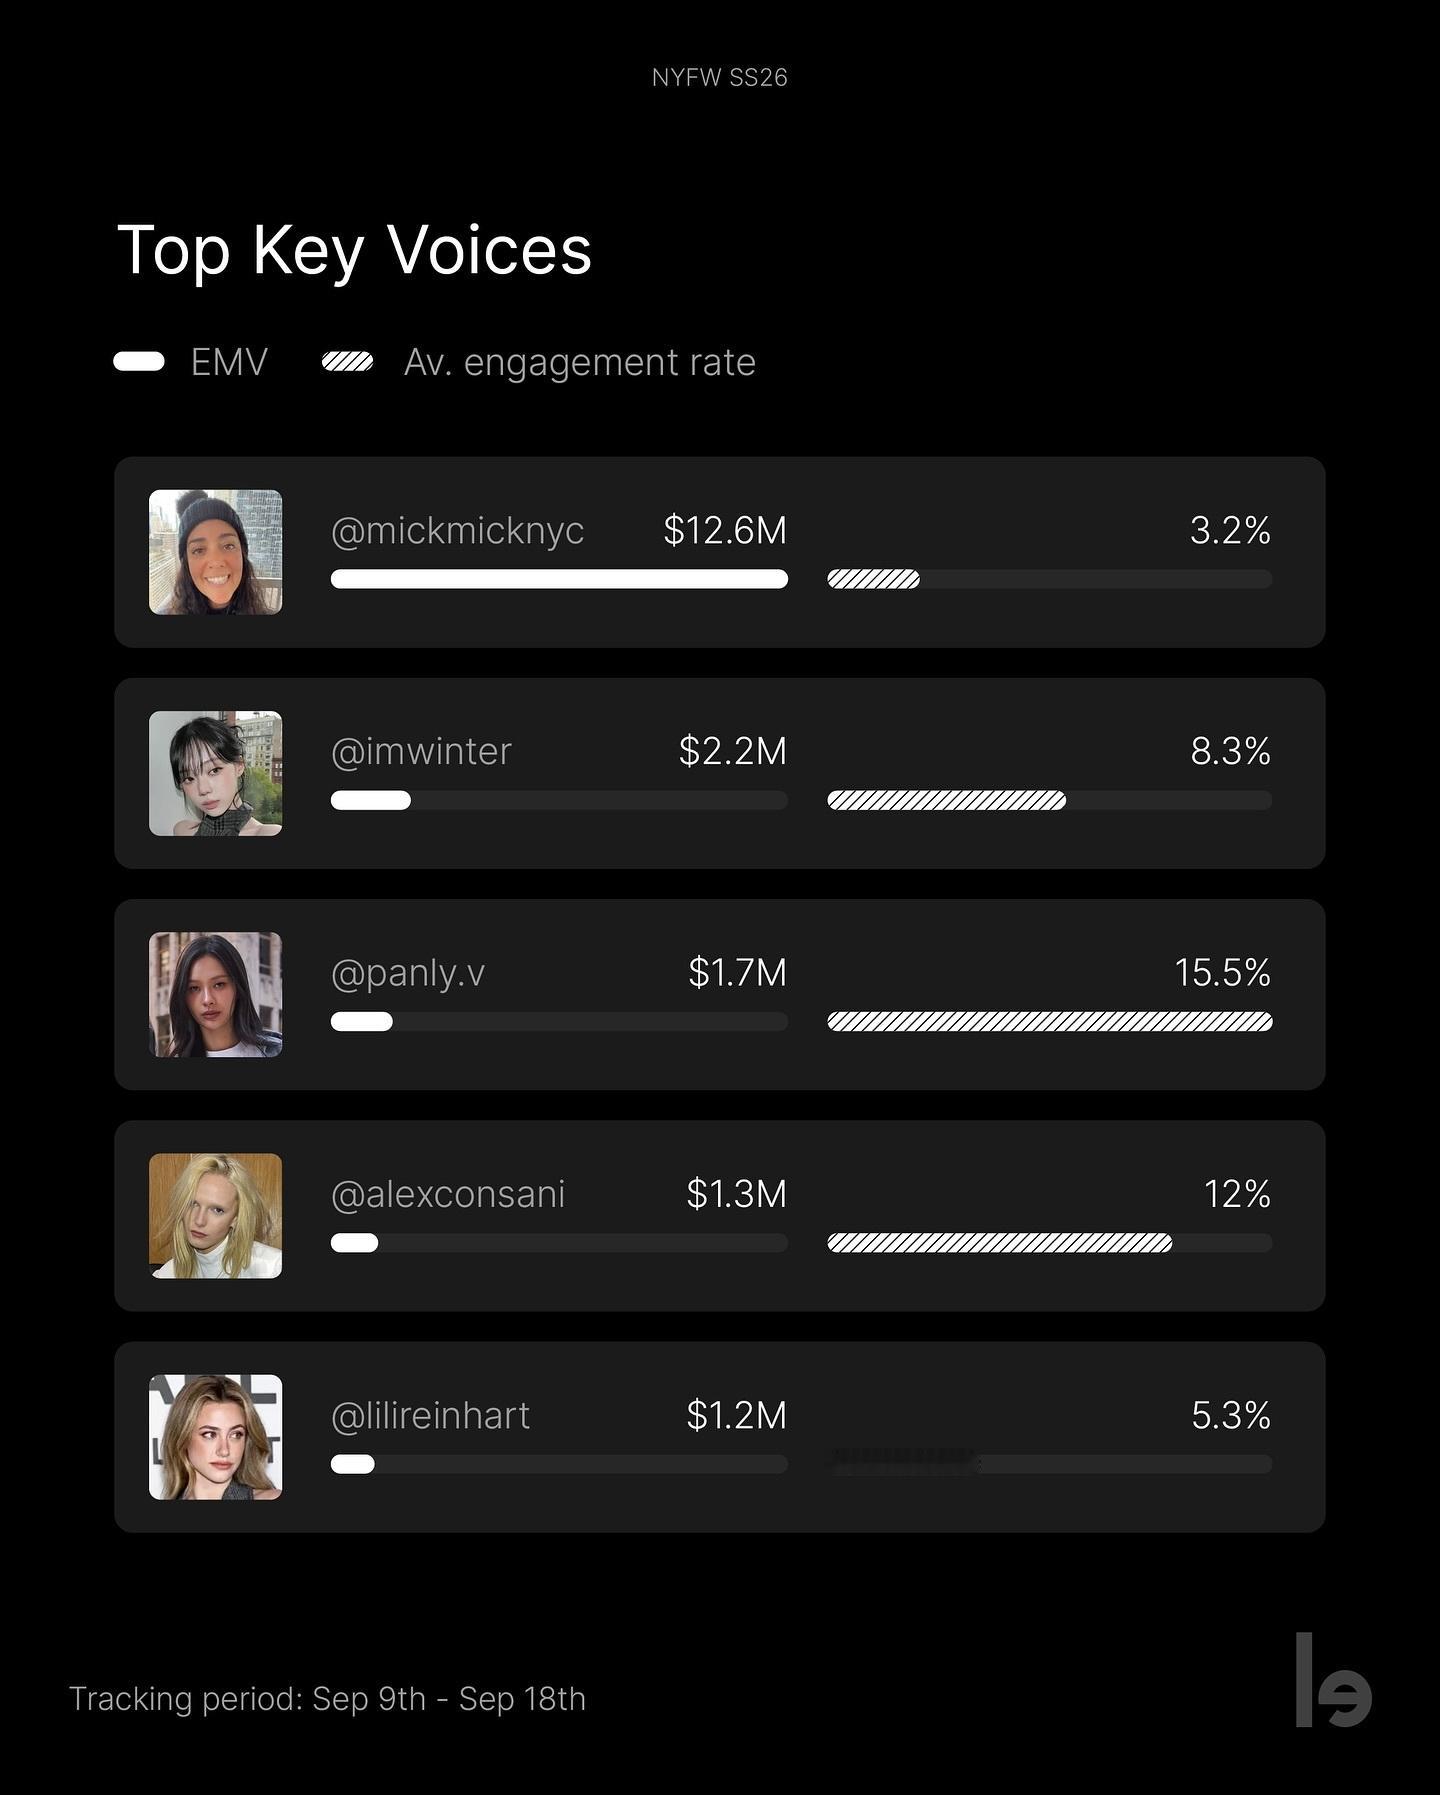Viewport: 1440px width, 1795px height.
Task: Open the @panly.v handle
Action: click(x=408, y=973)
